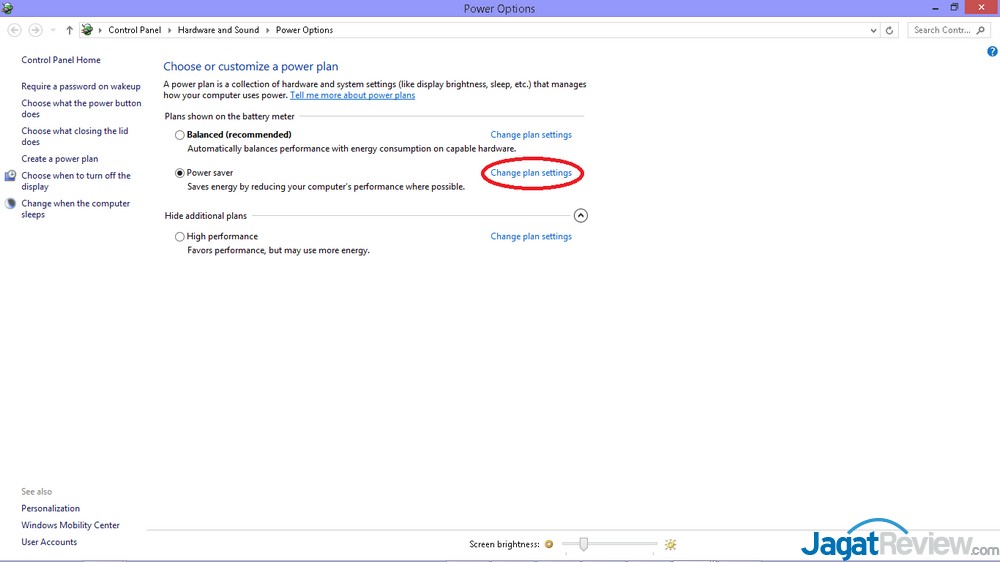Click the display turn-off monitor icon
Screen dimensions: 1000x562
10,176
